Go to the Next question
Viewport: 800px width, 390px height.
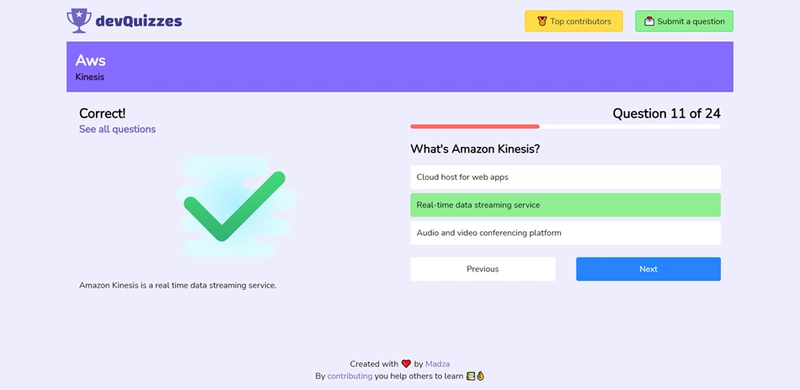click(x=648, y=269)
